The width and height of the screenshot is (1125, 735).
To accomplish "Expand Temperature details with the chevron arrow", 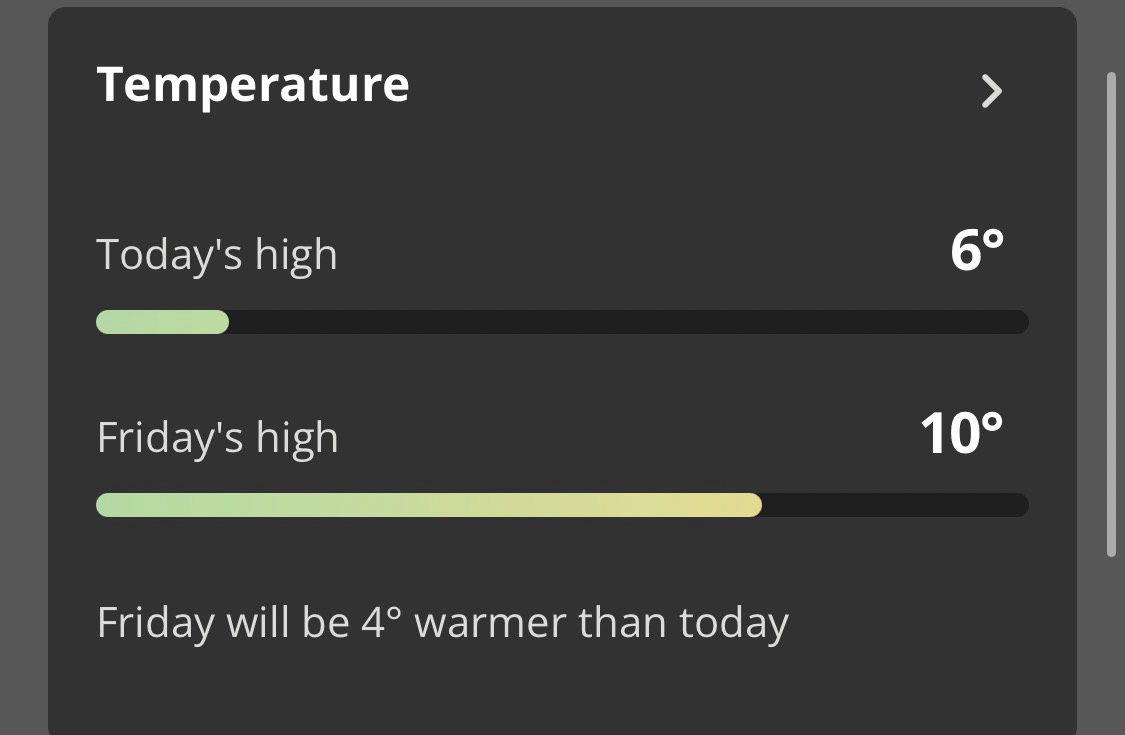I will coord(991,91).
